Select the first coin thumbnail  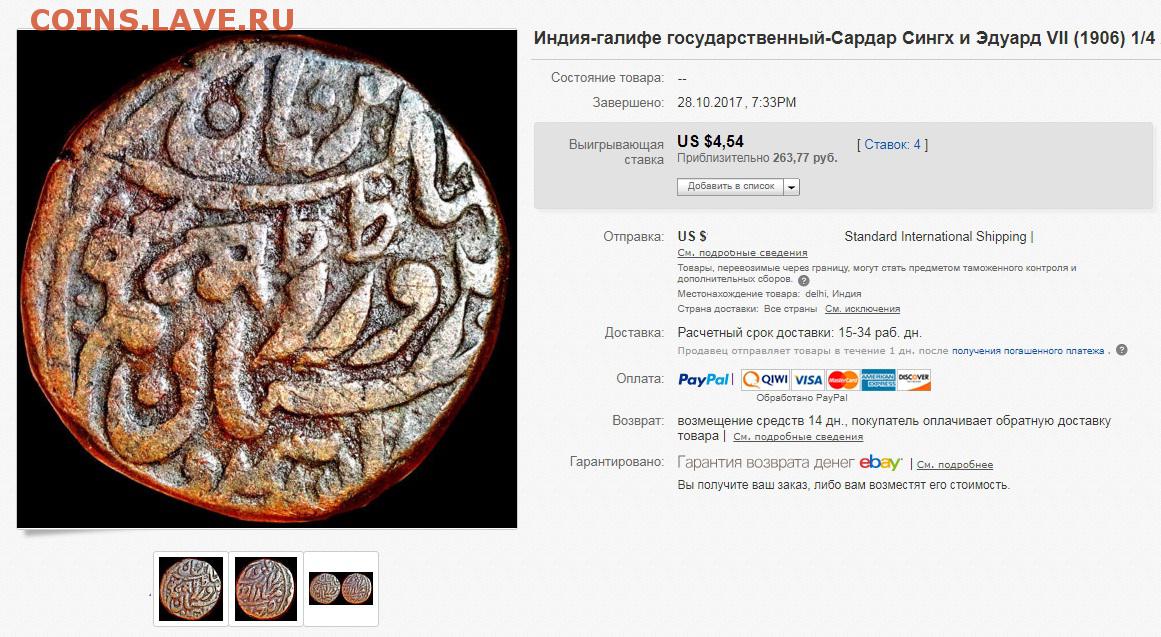tap(191, 589)
